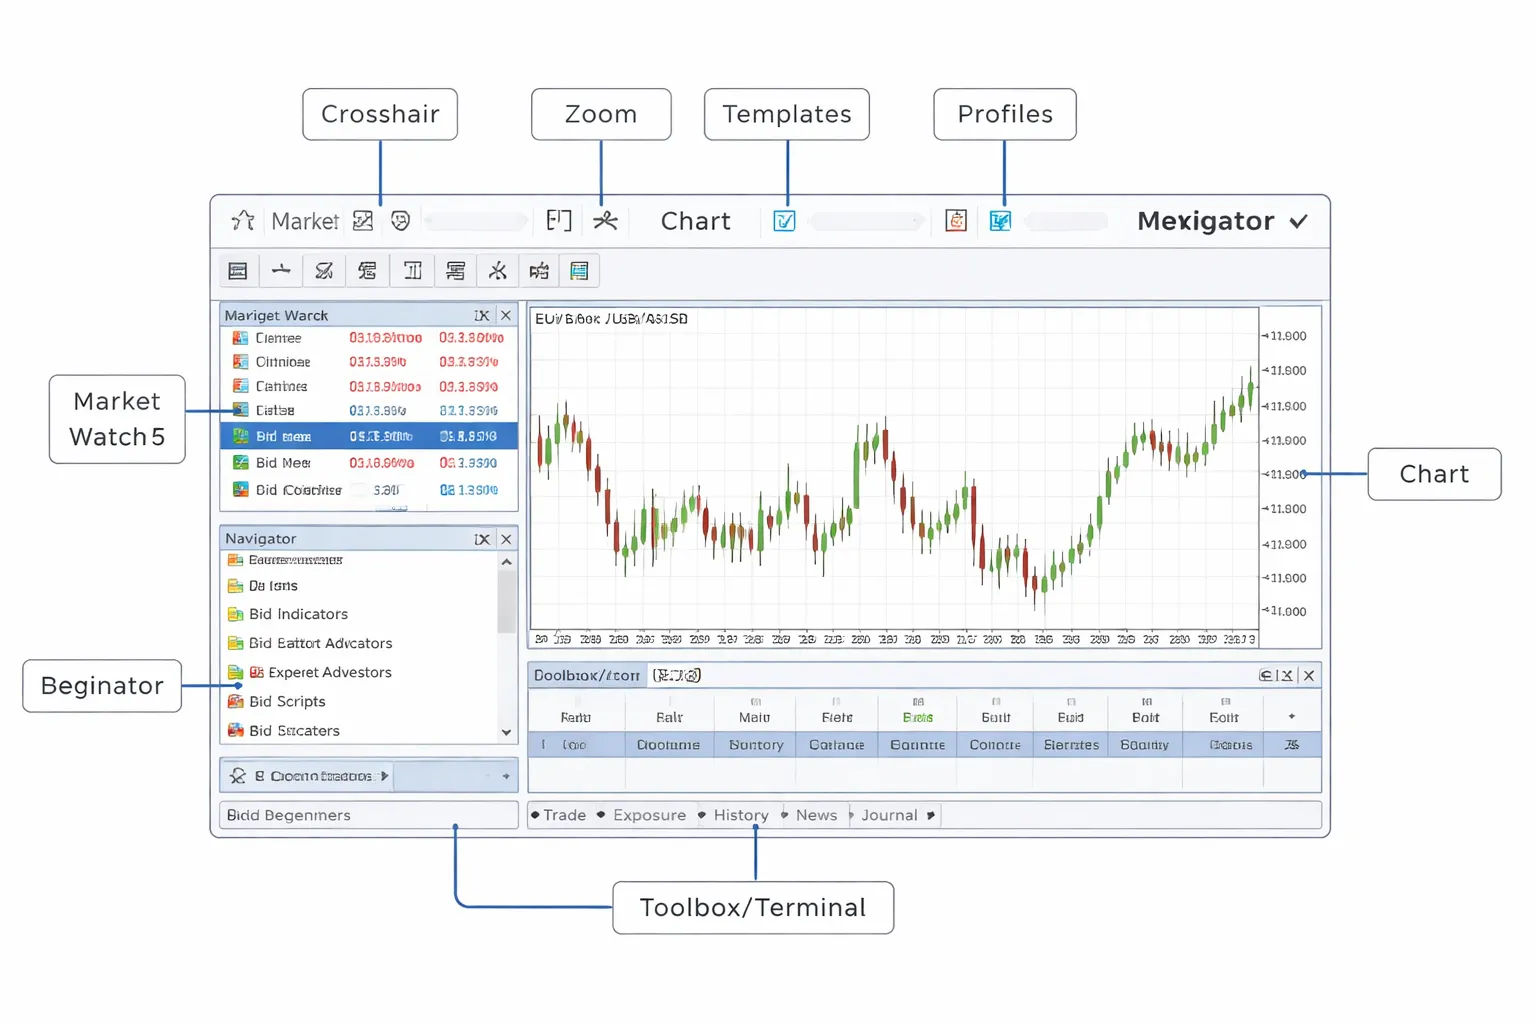Viewport: 1536px width, 1024px height.
Task: Click the 'Sierrates' cell in Toolbox row
Action: coord(1071,745)
